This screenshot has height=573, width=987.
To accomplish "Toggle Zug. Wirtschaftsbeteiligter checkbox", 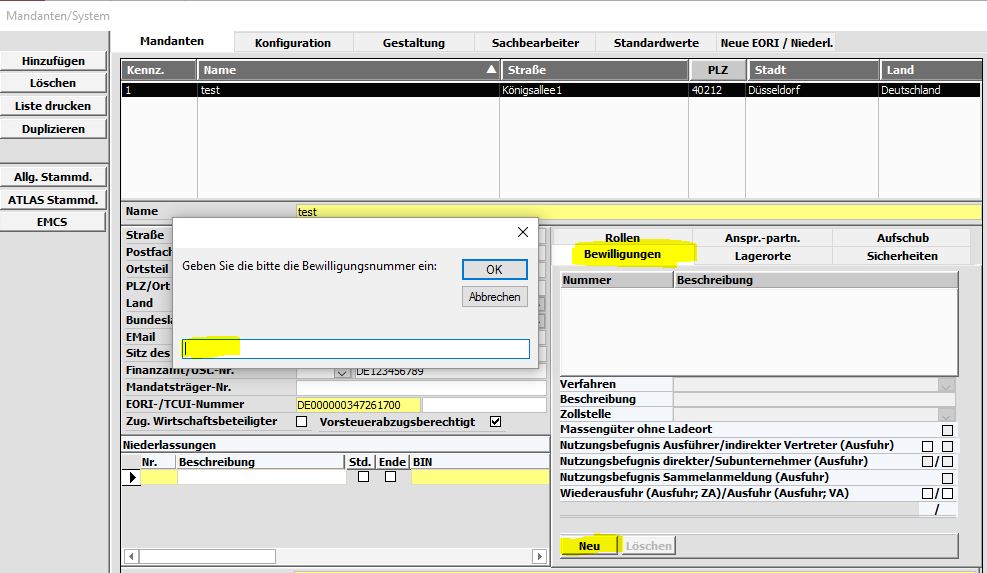I will [302, 421].
